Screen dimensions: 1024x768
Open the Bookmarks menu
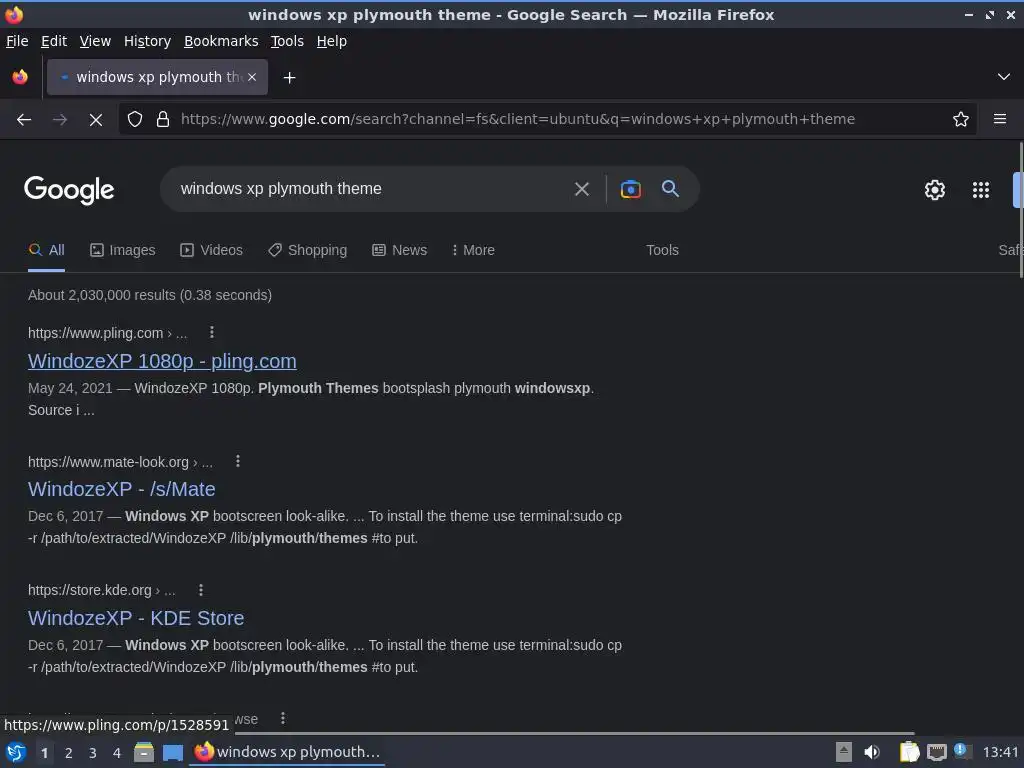(221, 41)
